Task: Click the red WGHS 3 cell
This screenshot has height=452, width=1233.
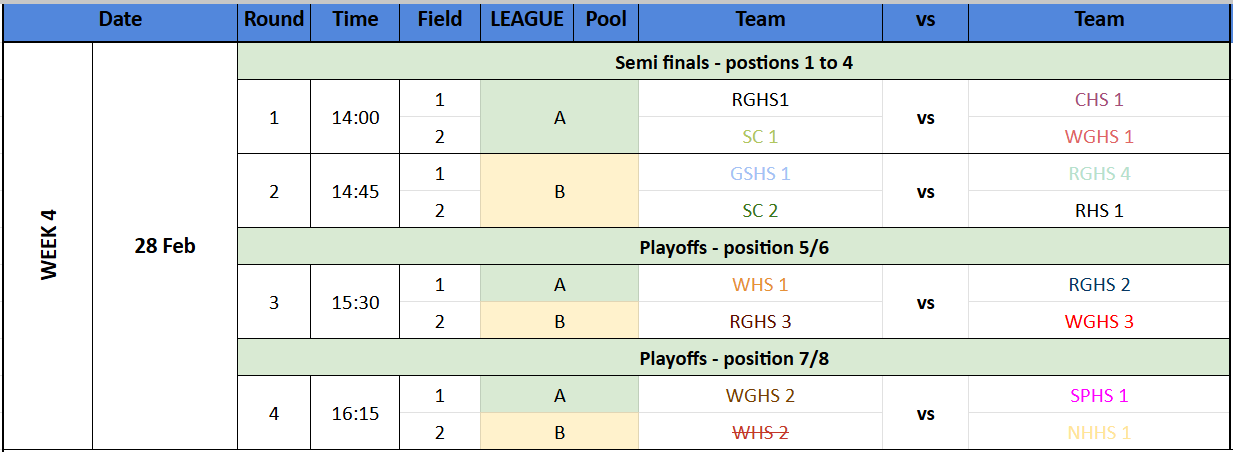Action: coord(1098,321)
